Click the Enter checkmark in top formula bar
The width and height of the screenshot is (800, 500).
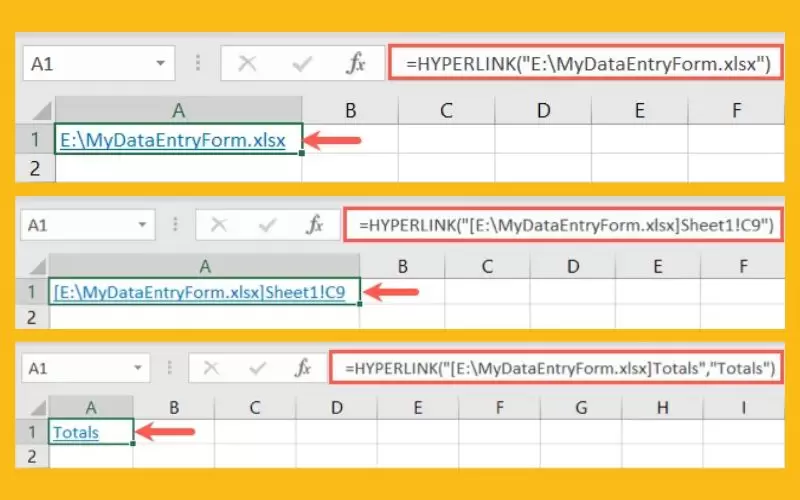click(302, 64)
